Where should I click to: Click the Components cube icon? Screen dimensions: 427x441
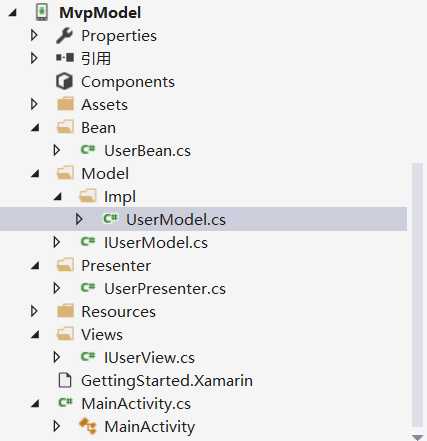tap(64, 81)
